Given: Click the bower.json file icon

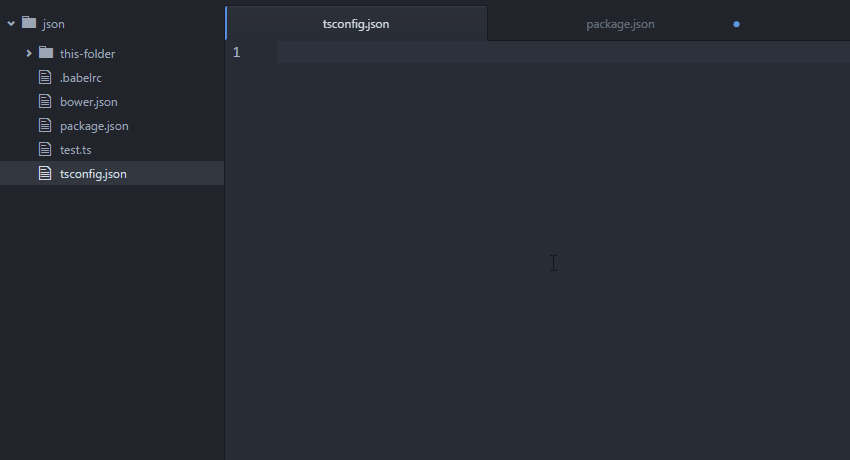Looking at the screenshot, I should (x=45, y=101).
